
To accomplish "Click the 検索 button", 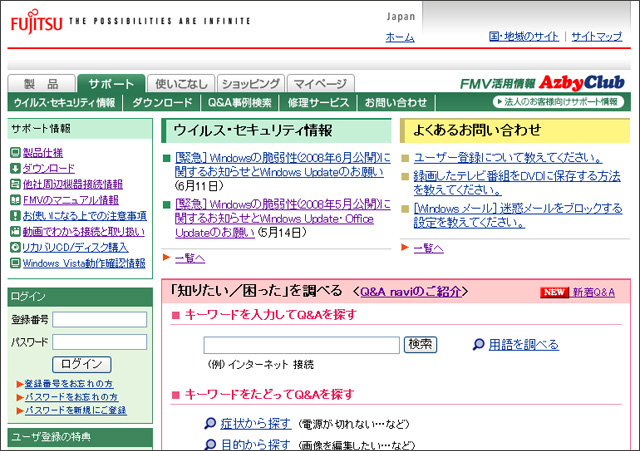I will [x=420, y=344].
